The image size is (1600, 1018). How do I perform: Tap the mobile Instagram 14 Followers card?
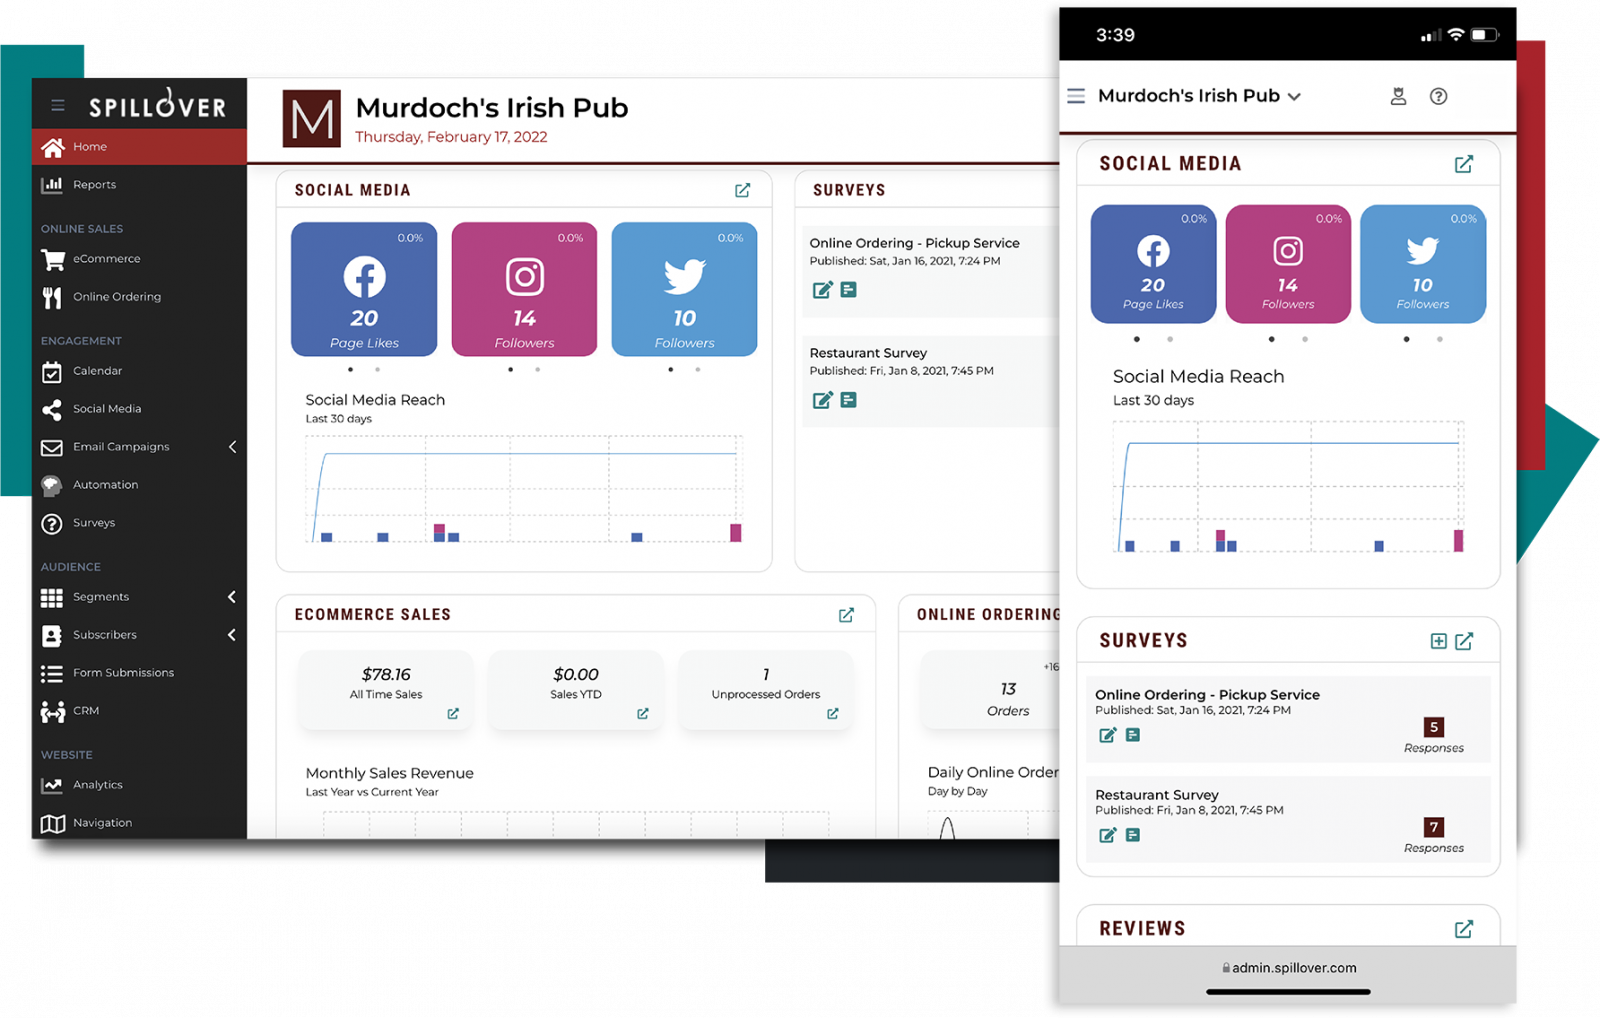pyautogui.click(x=1288, y=264)
